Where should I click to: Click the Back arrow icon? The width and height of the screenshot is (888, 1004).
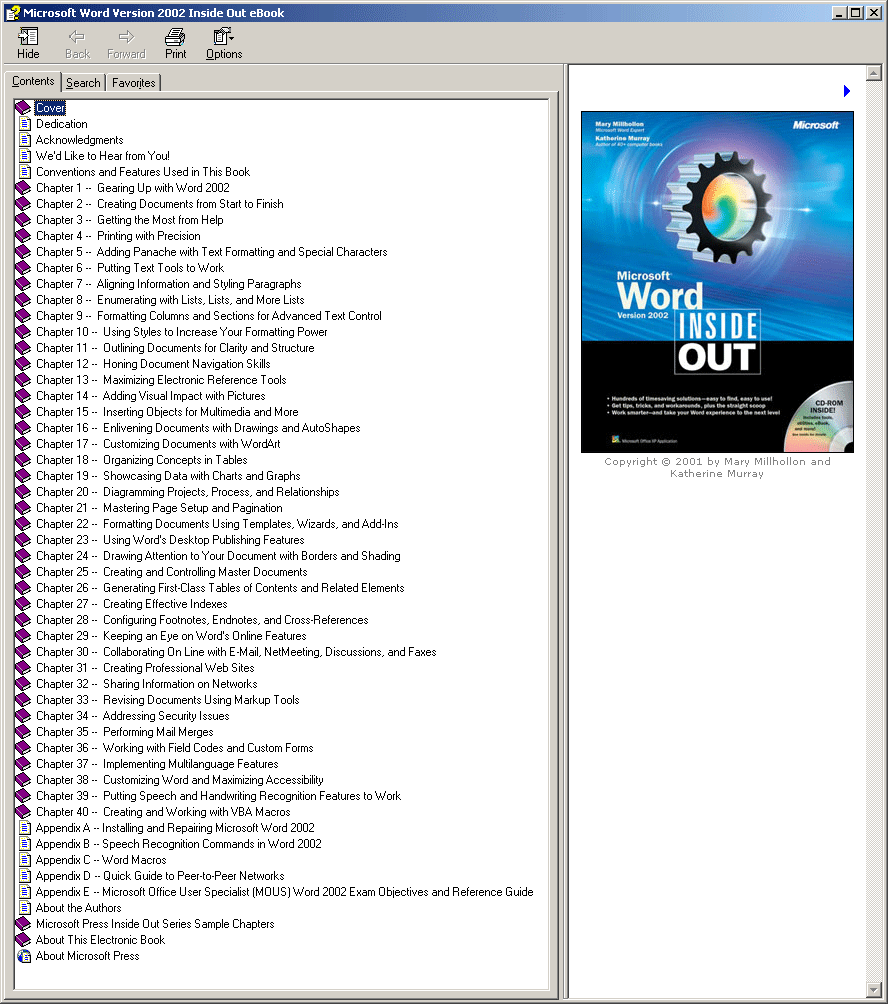77,38
